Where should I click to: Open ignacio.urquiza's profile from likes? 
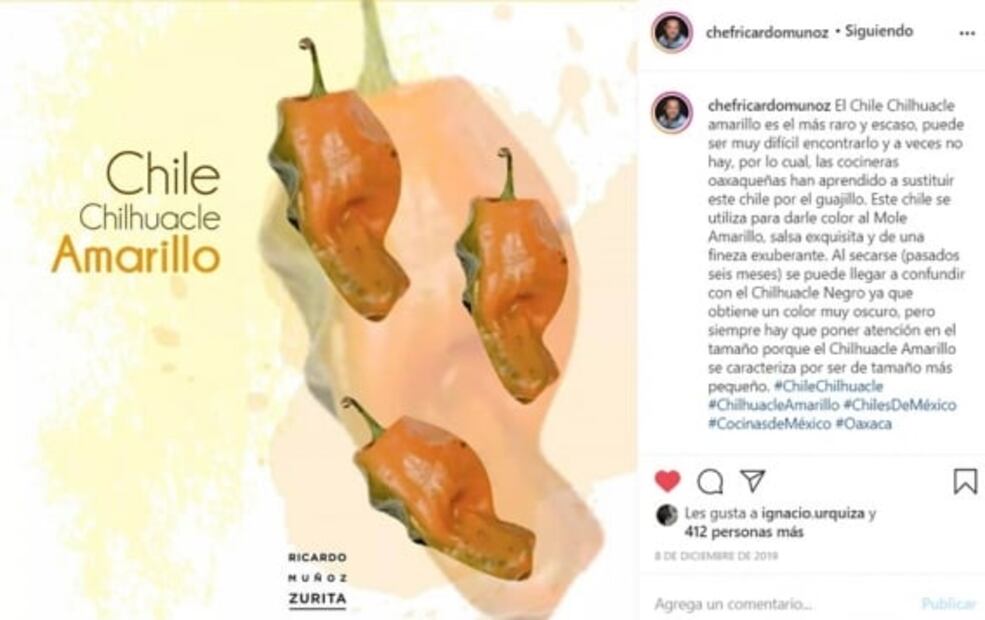pos(813,513)
